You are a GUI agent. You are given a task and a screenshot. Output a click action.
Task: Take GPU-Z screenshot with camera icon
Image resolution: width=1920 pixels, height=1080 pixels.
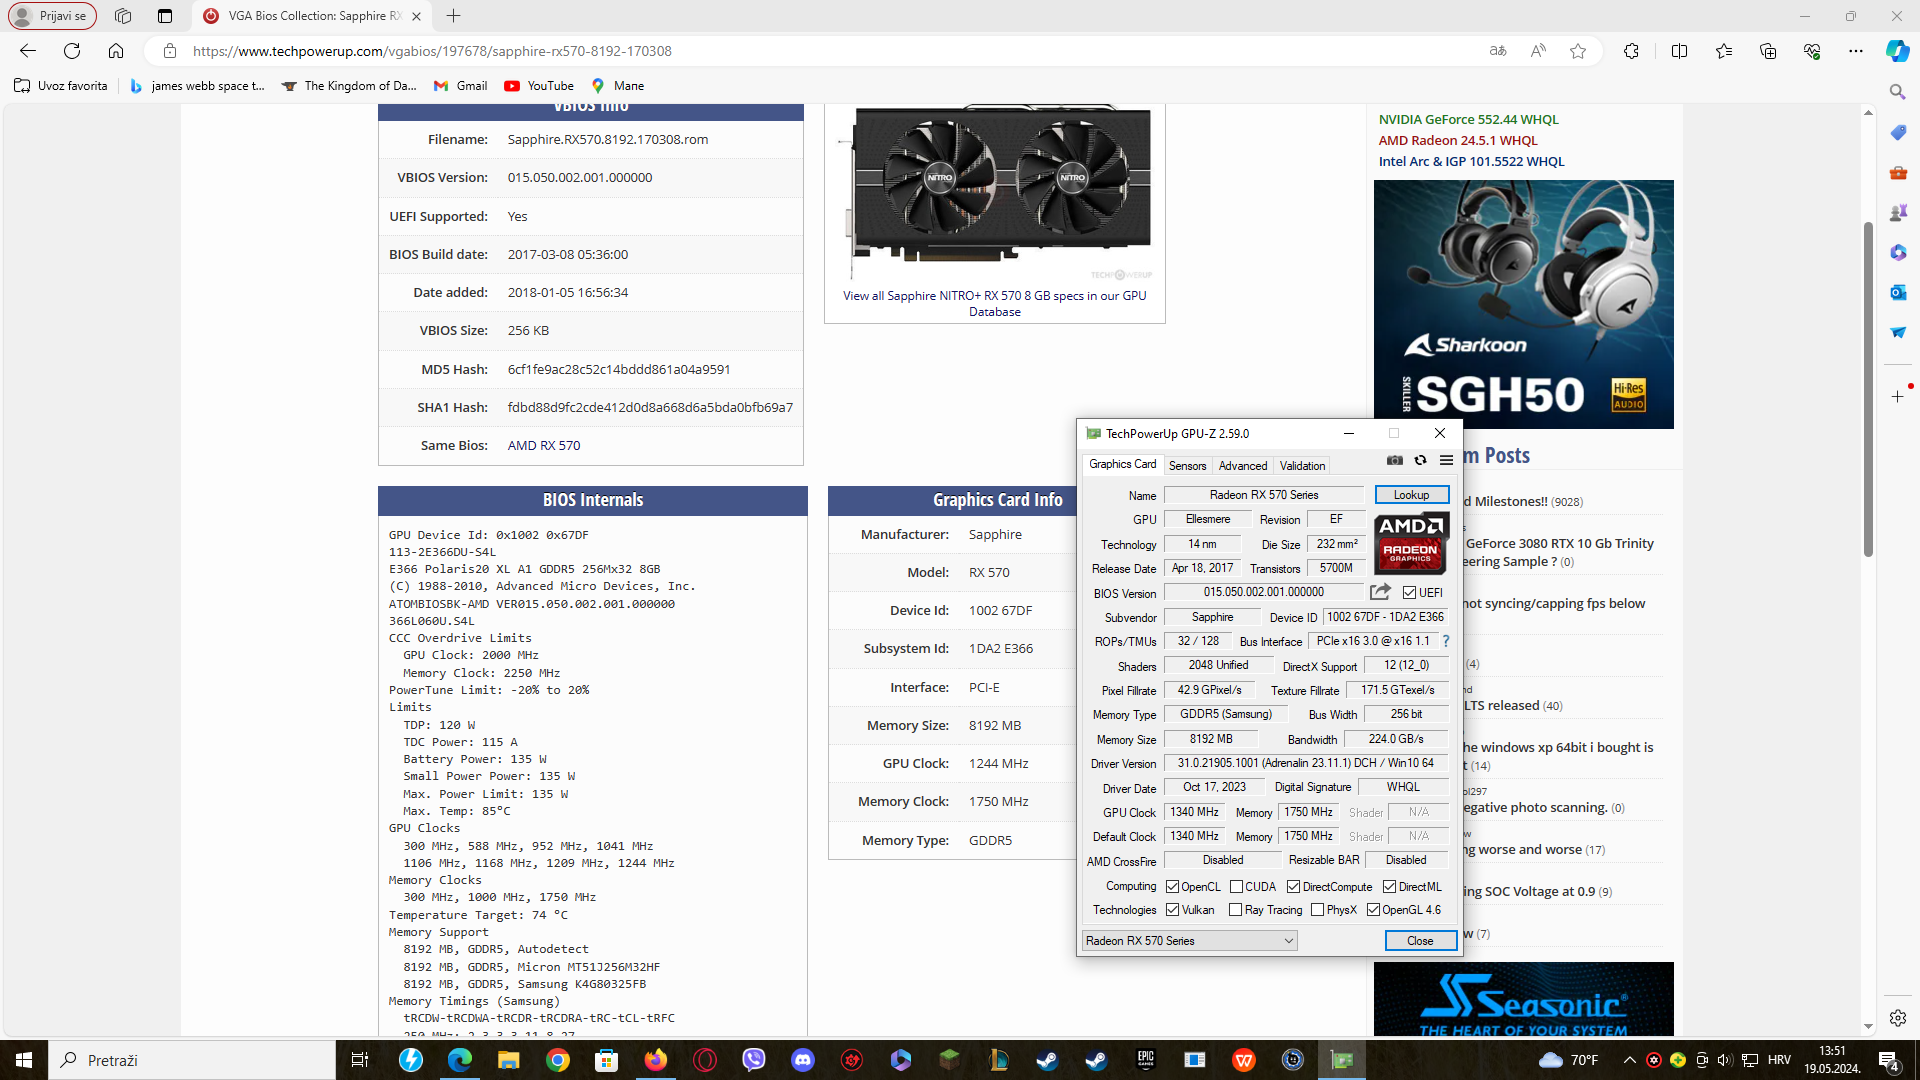click(x=1394, y=460)
